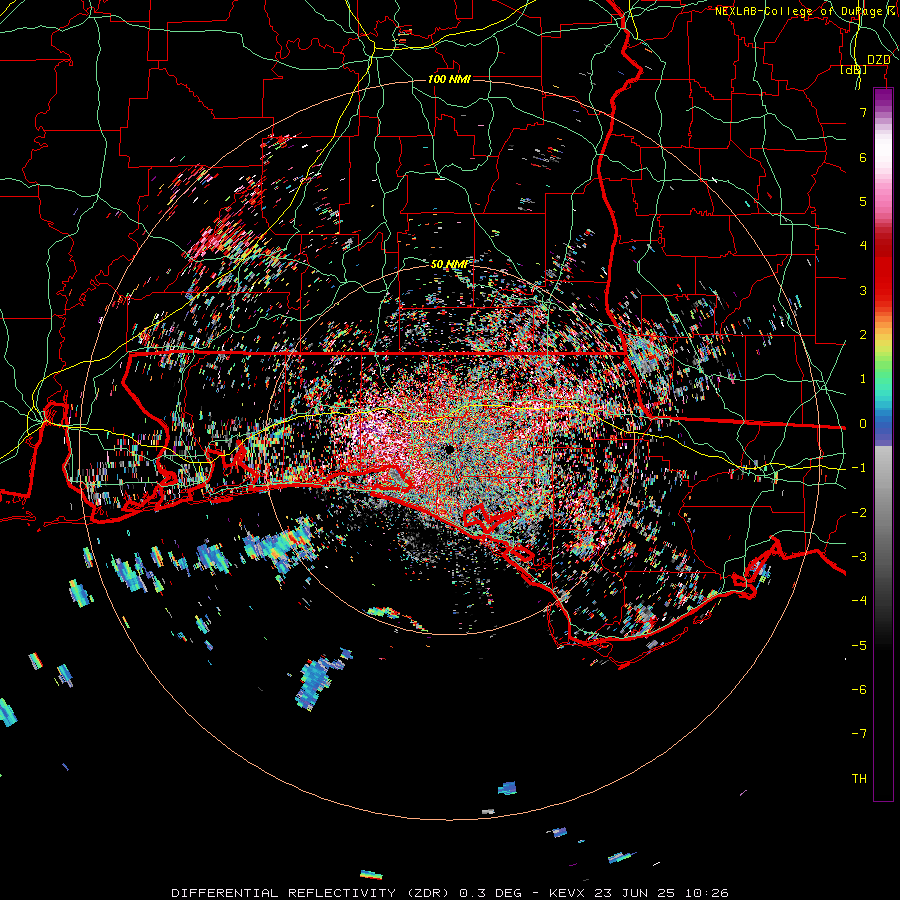Viewport: 900px width, 900px height.
Task: Click the KEVX station identifier
Action: [569, 893]
